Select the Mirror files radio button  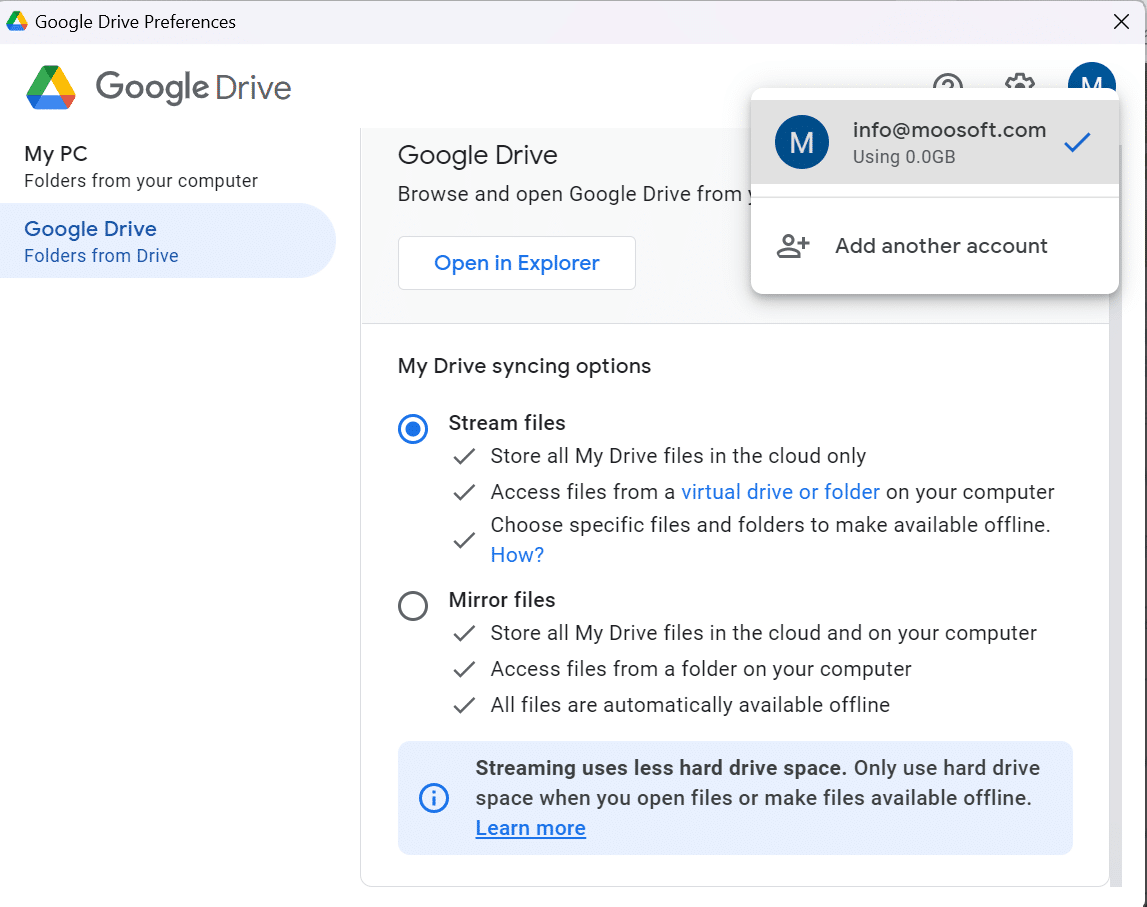(413, 606)
